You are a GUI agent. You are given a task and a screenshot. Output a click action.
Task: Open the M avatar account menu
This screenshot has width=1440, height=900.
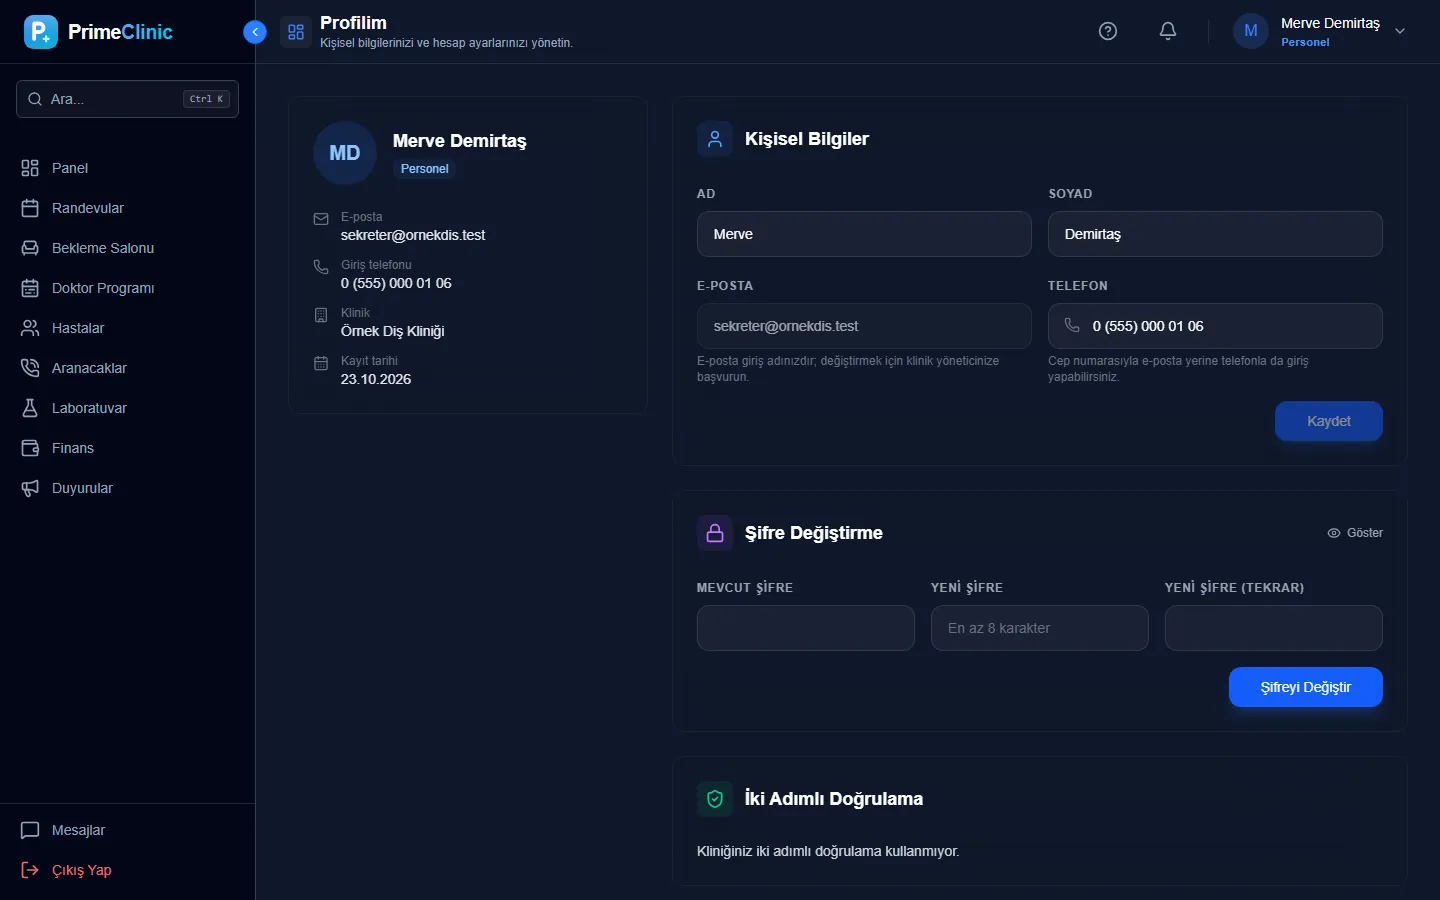[x=1250, y=31]
